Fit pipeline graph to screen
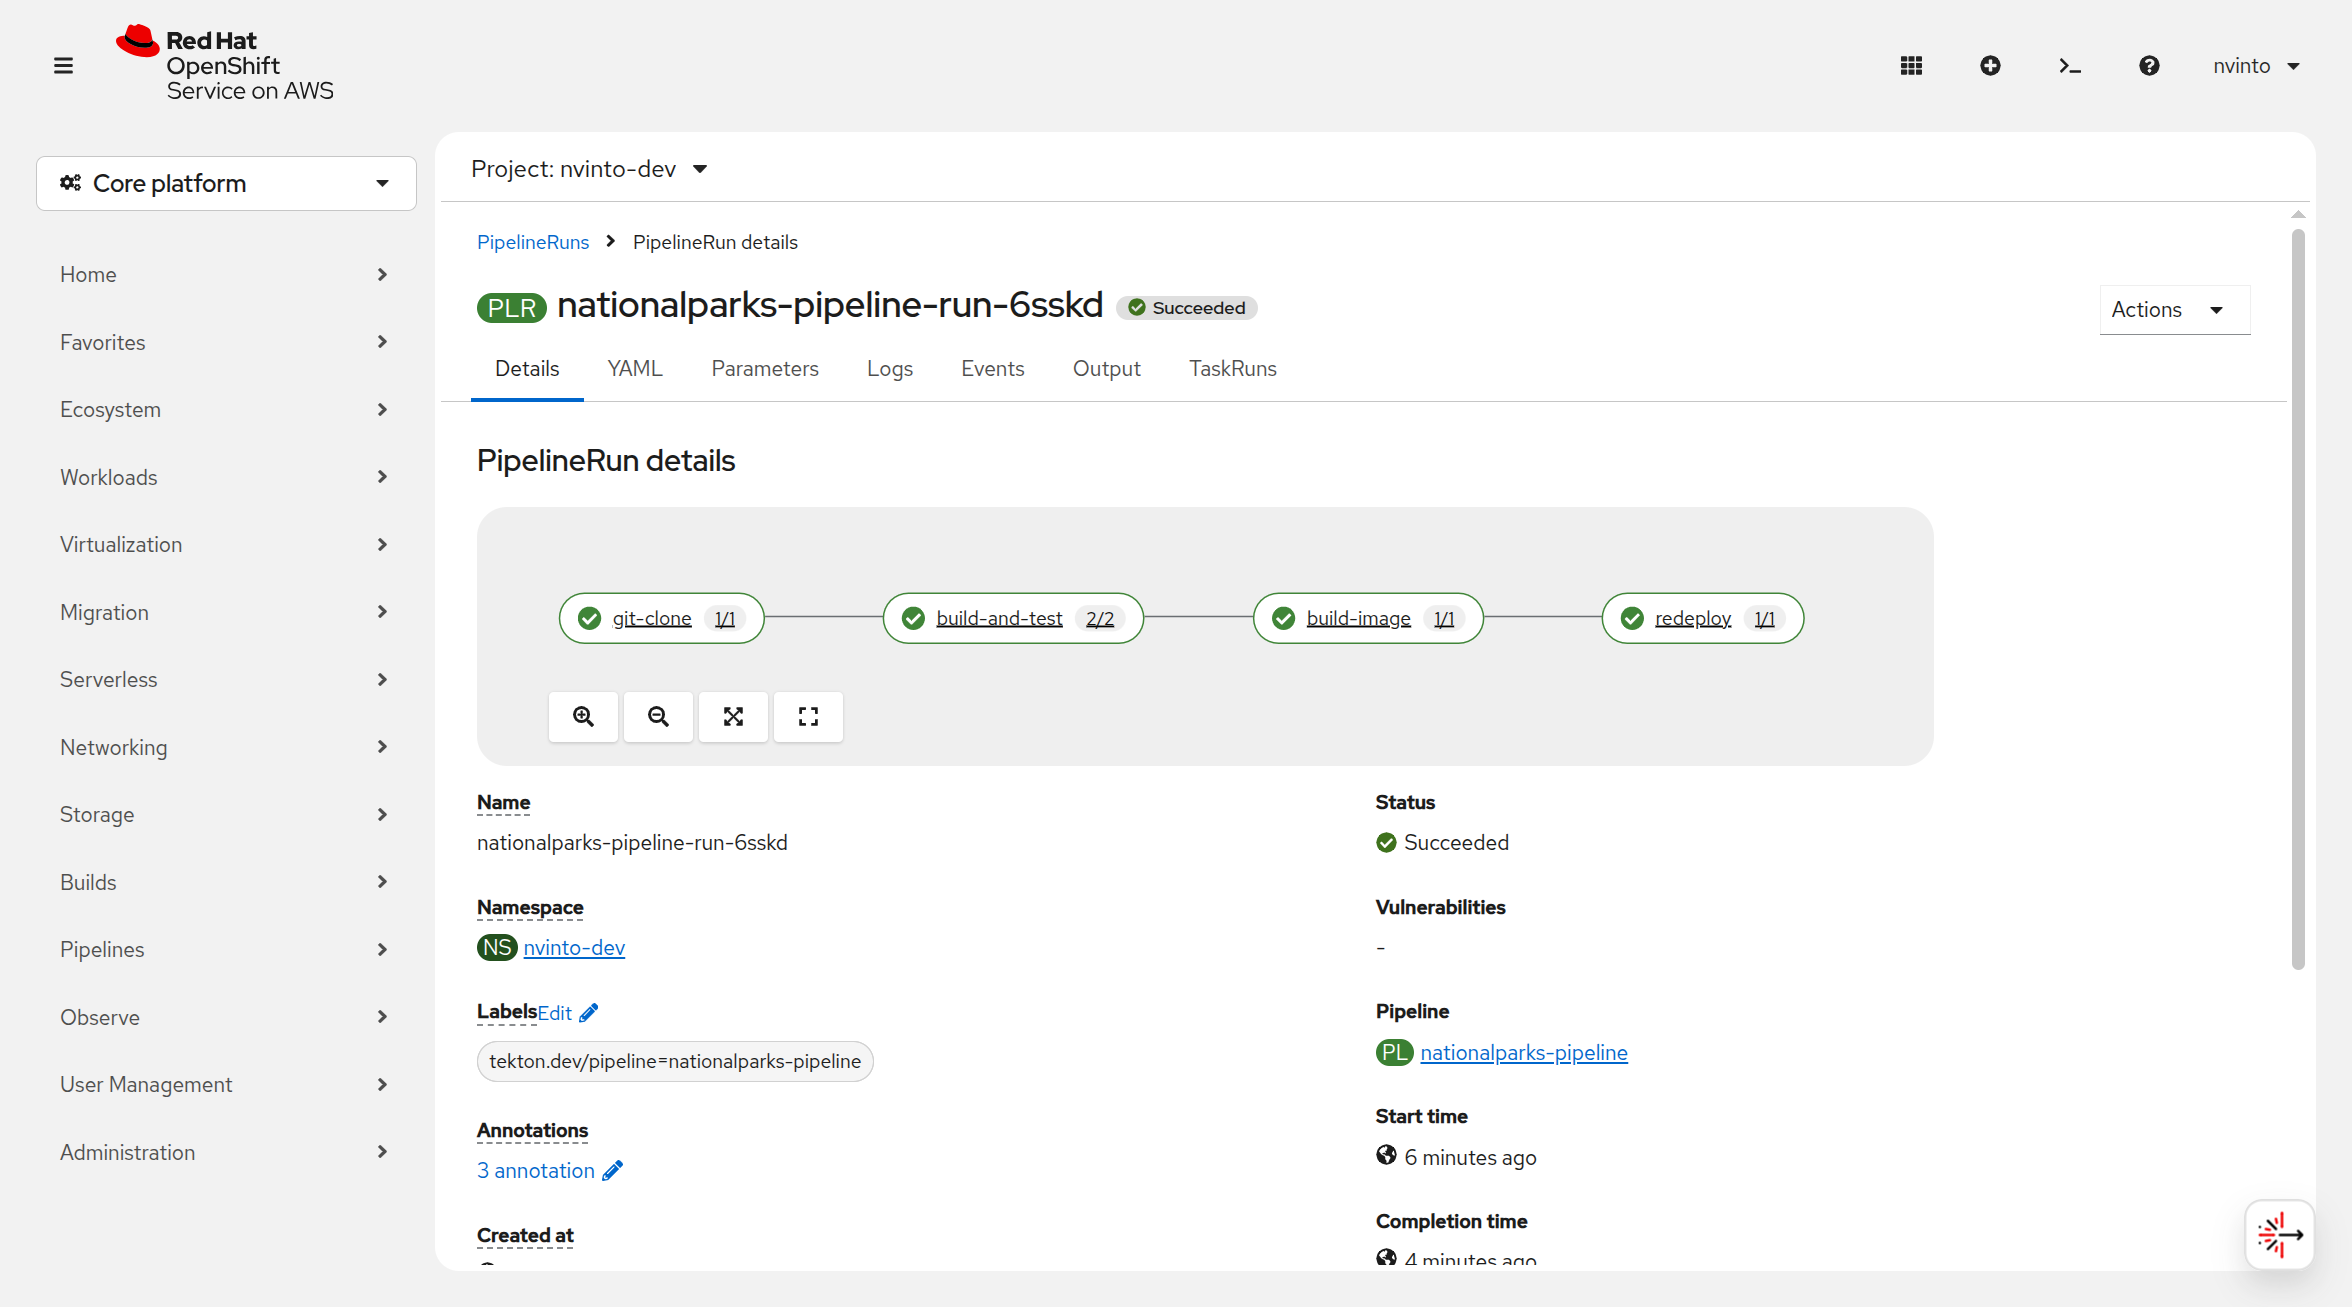The height and width of the screenshot is (1307, 2352). [x=733, y=716]
